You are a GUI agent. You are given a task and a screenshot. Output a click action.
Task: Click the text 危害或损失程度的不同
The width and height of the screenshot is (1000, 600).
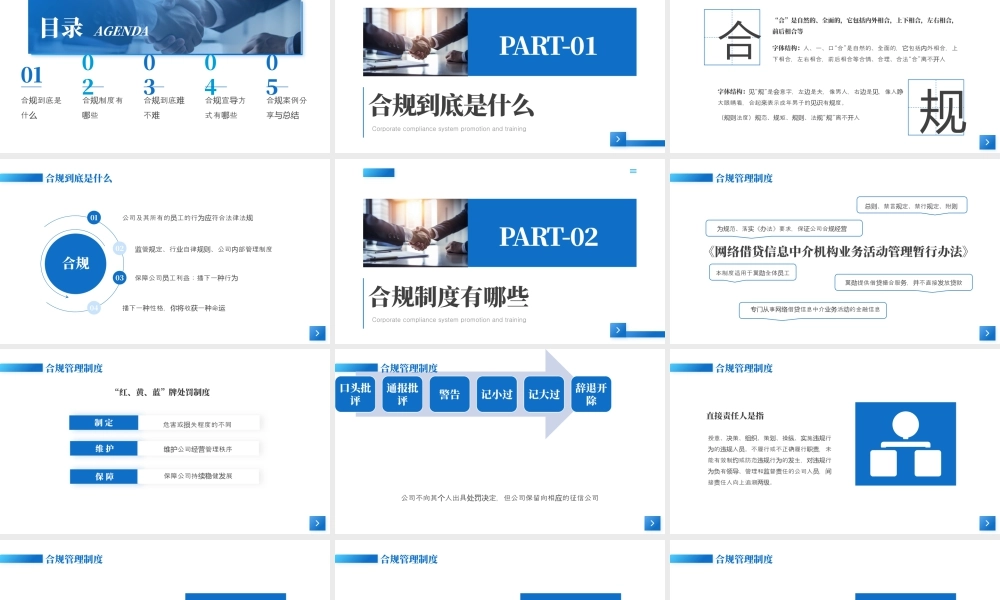point(197,424)
